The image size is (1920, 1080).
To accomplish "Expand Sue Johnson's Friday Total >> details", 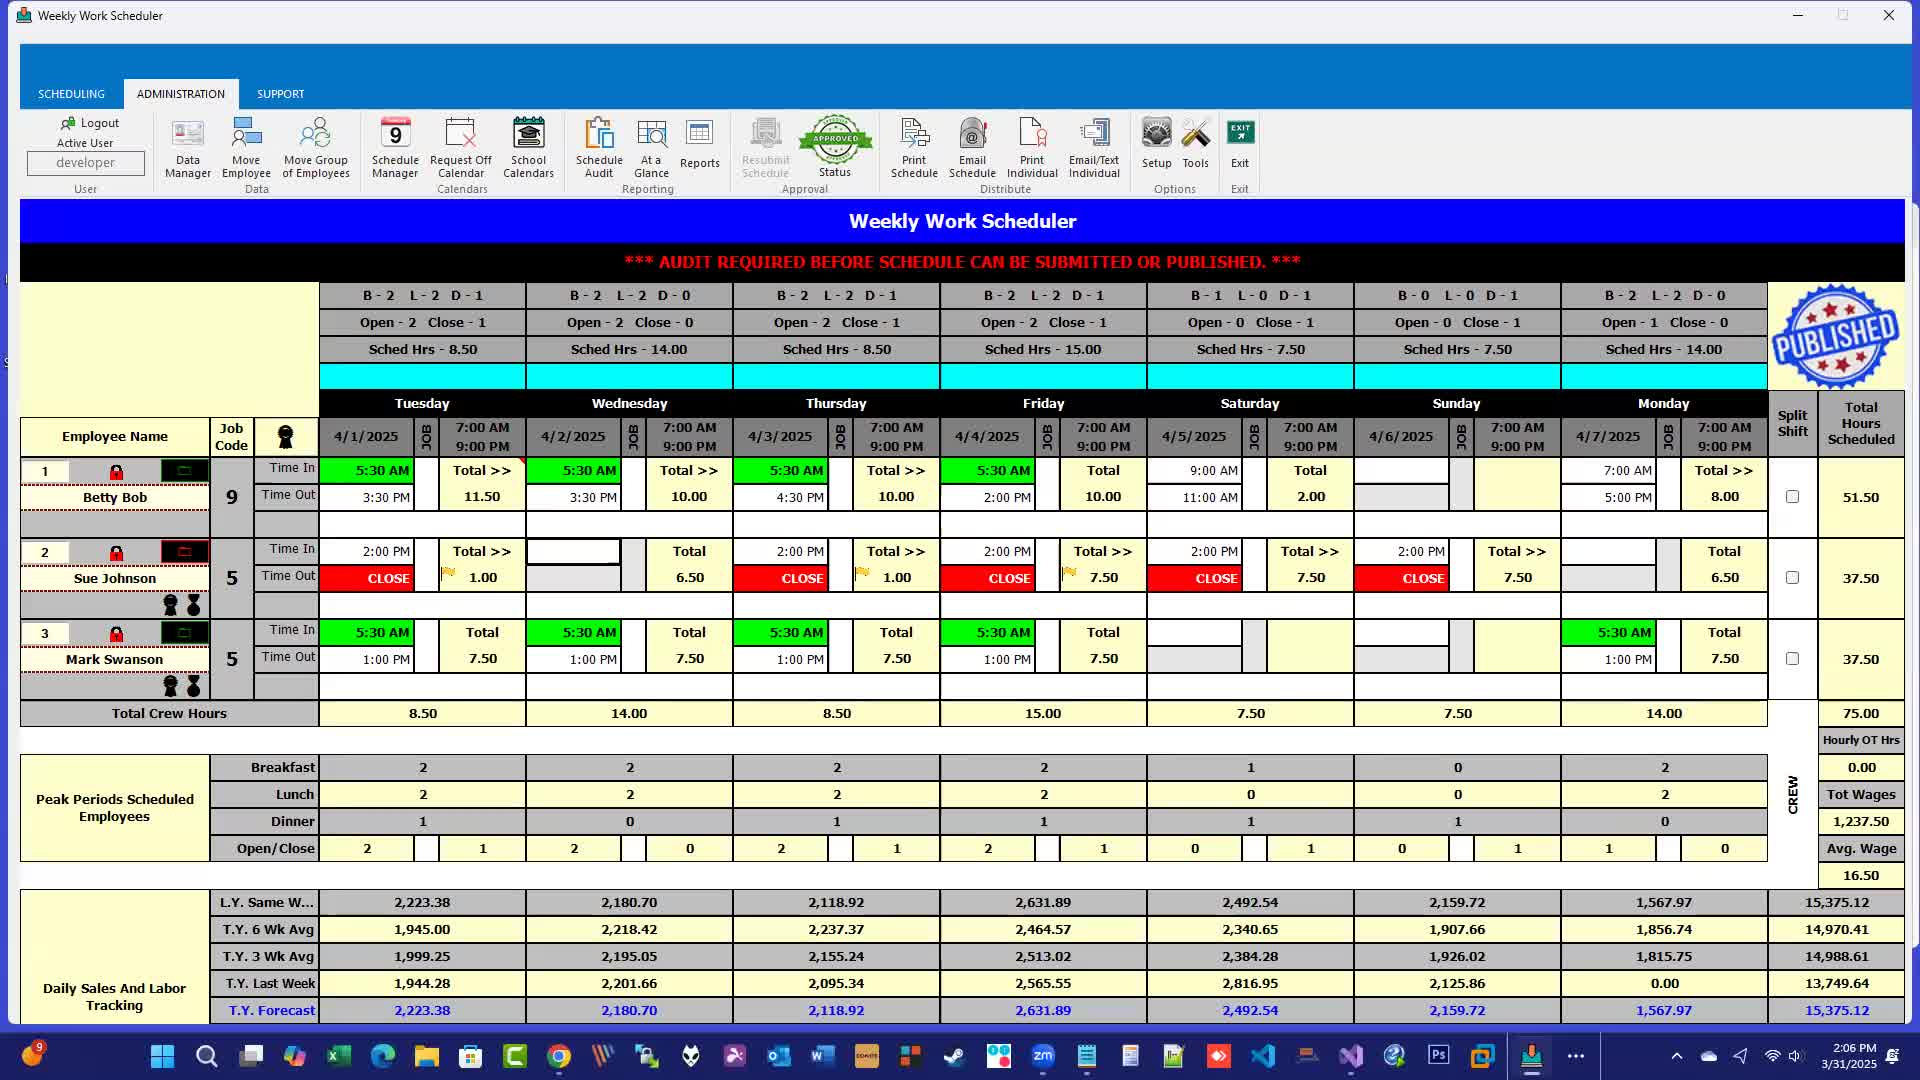I will (x=1103, y=551).
